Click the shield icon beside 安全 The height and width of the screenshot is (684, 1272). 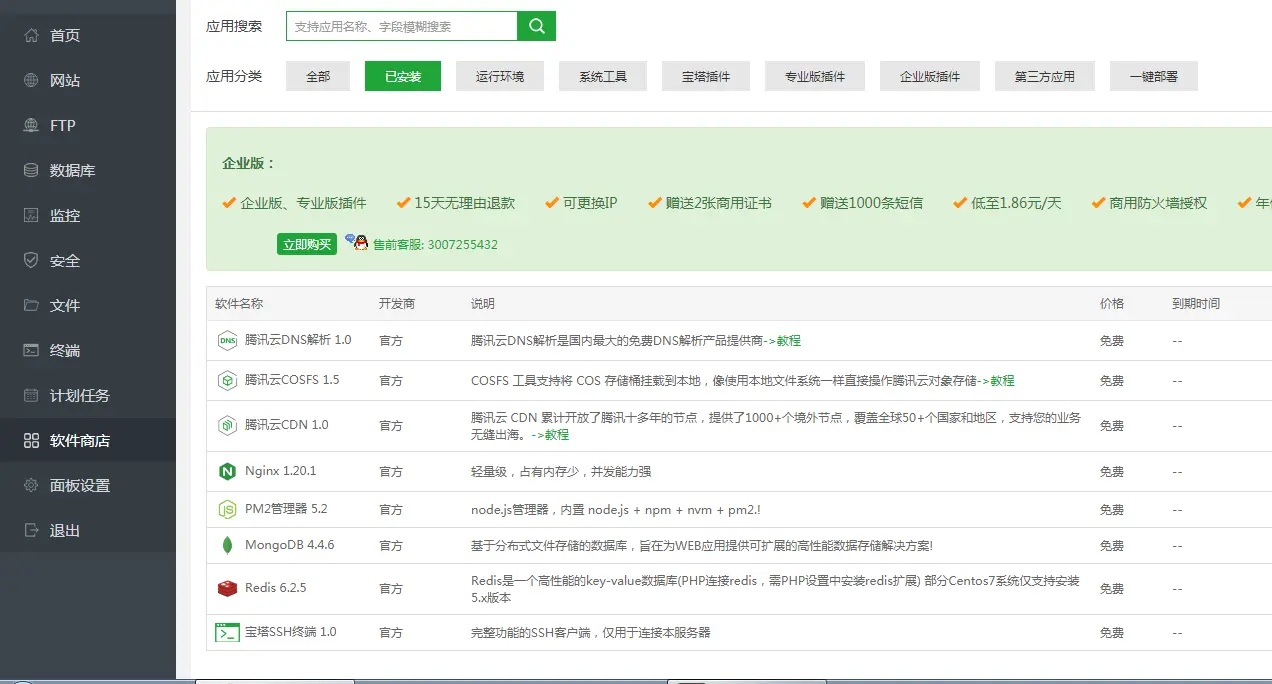coord(31,260)
